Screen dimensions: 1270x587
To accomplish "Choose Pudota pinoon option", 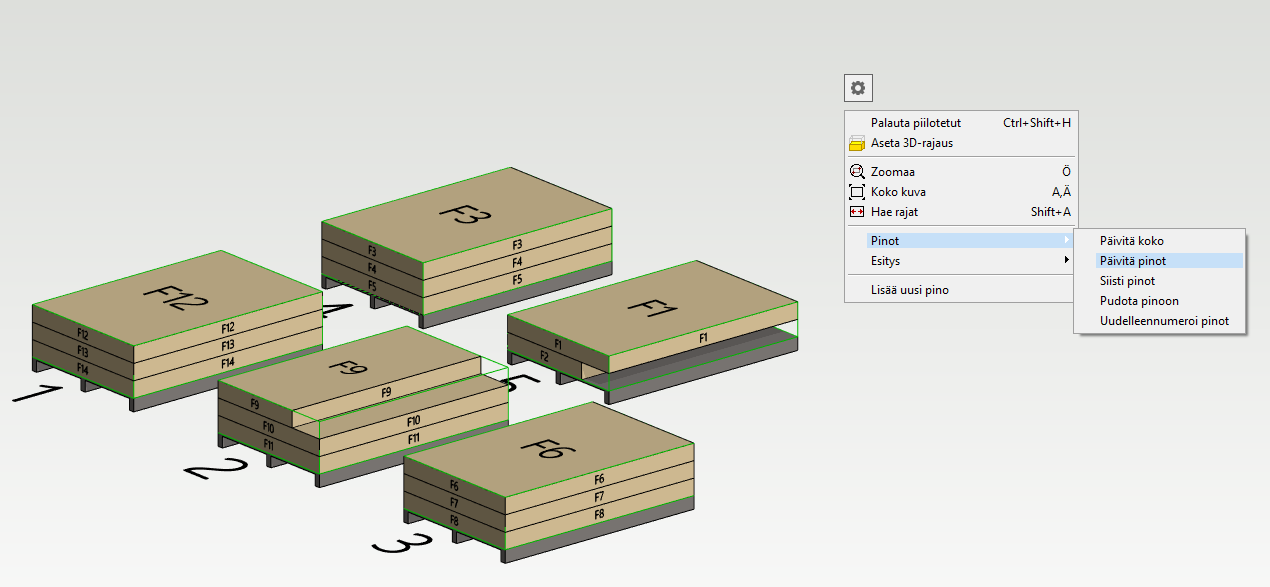I will [x=1139, y=301].
